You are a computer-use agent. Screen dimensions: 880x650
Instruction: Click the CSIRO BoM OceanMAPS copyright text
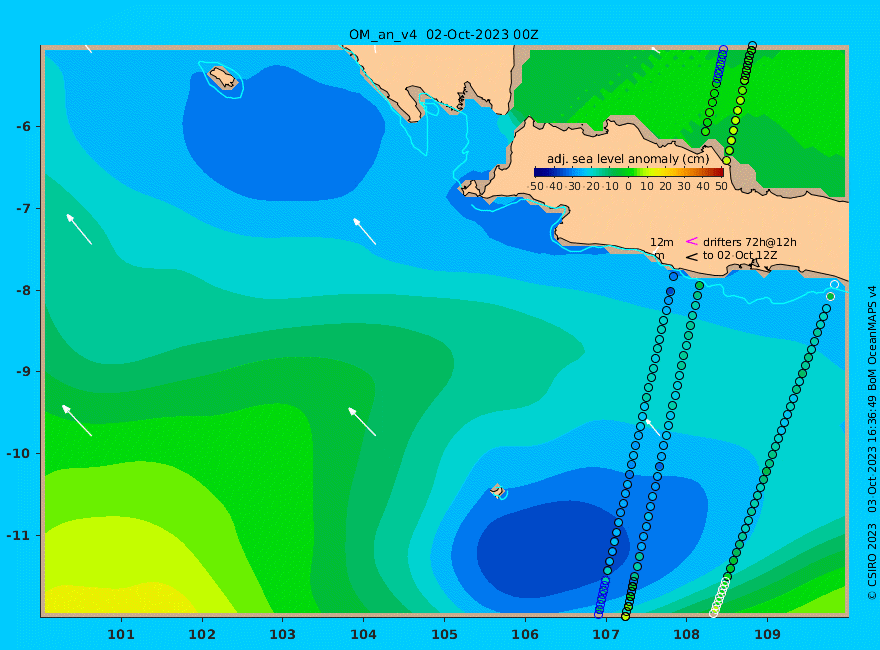tap(872, 443)
